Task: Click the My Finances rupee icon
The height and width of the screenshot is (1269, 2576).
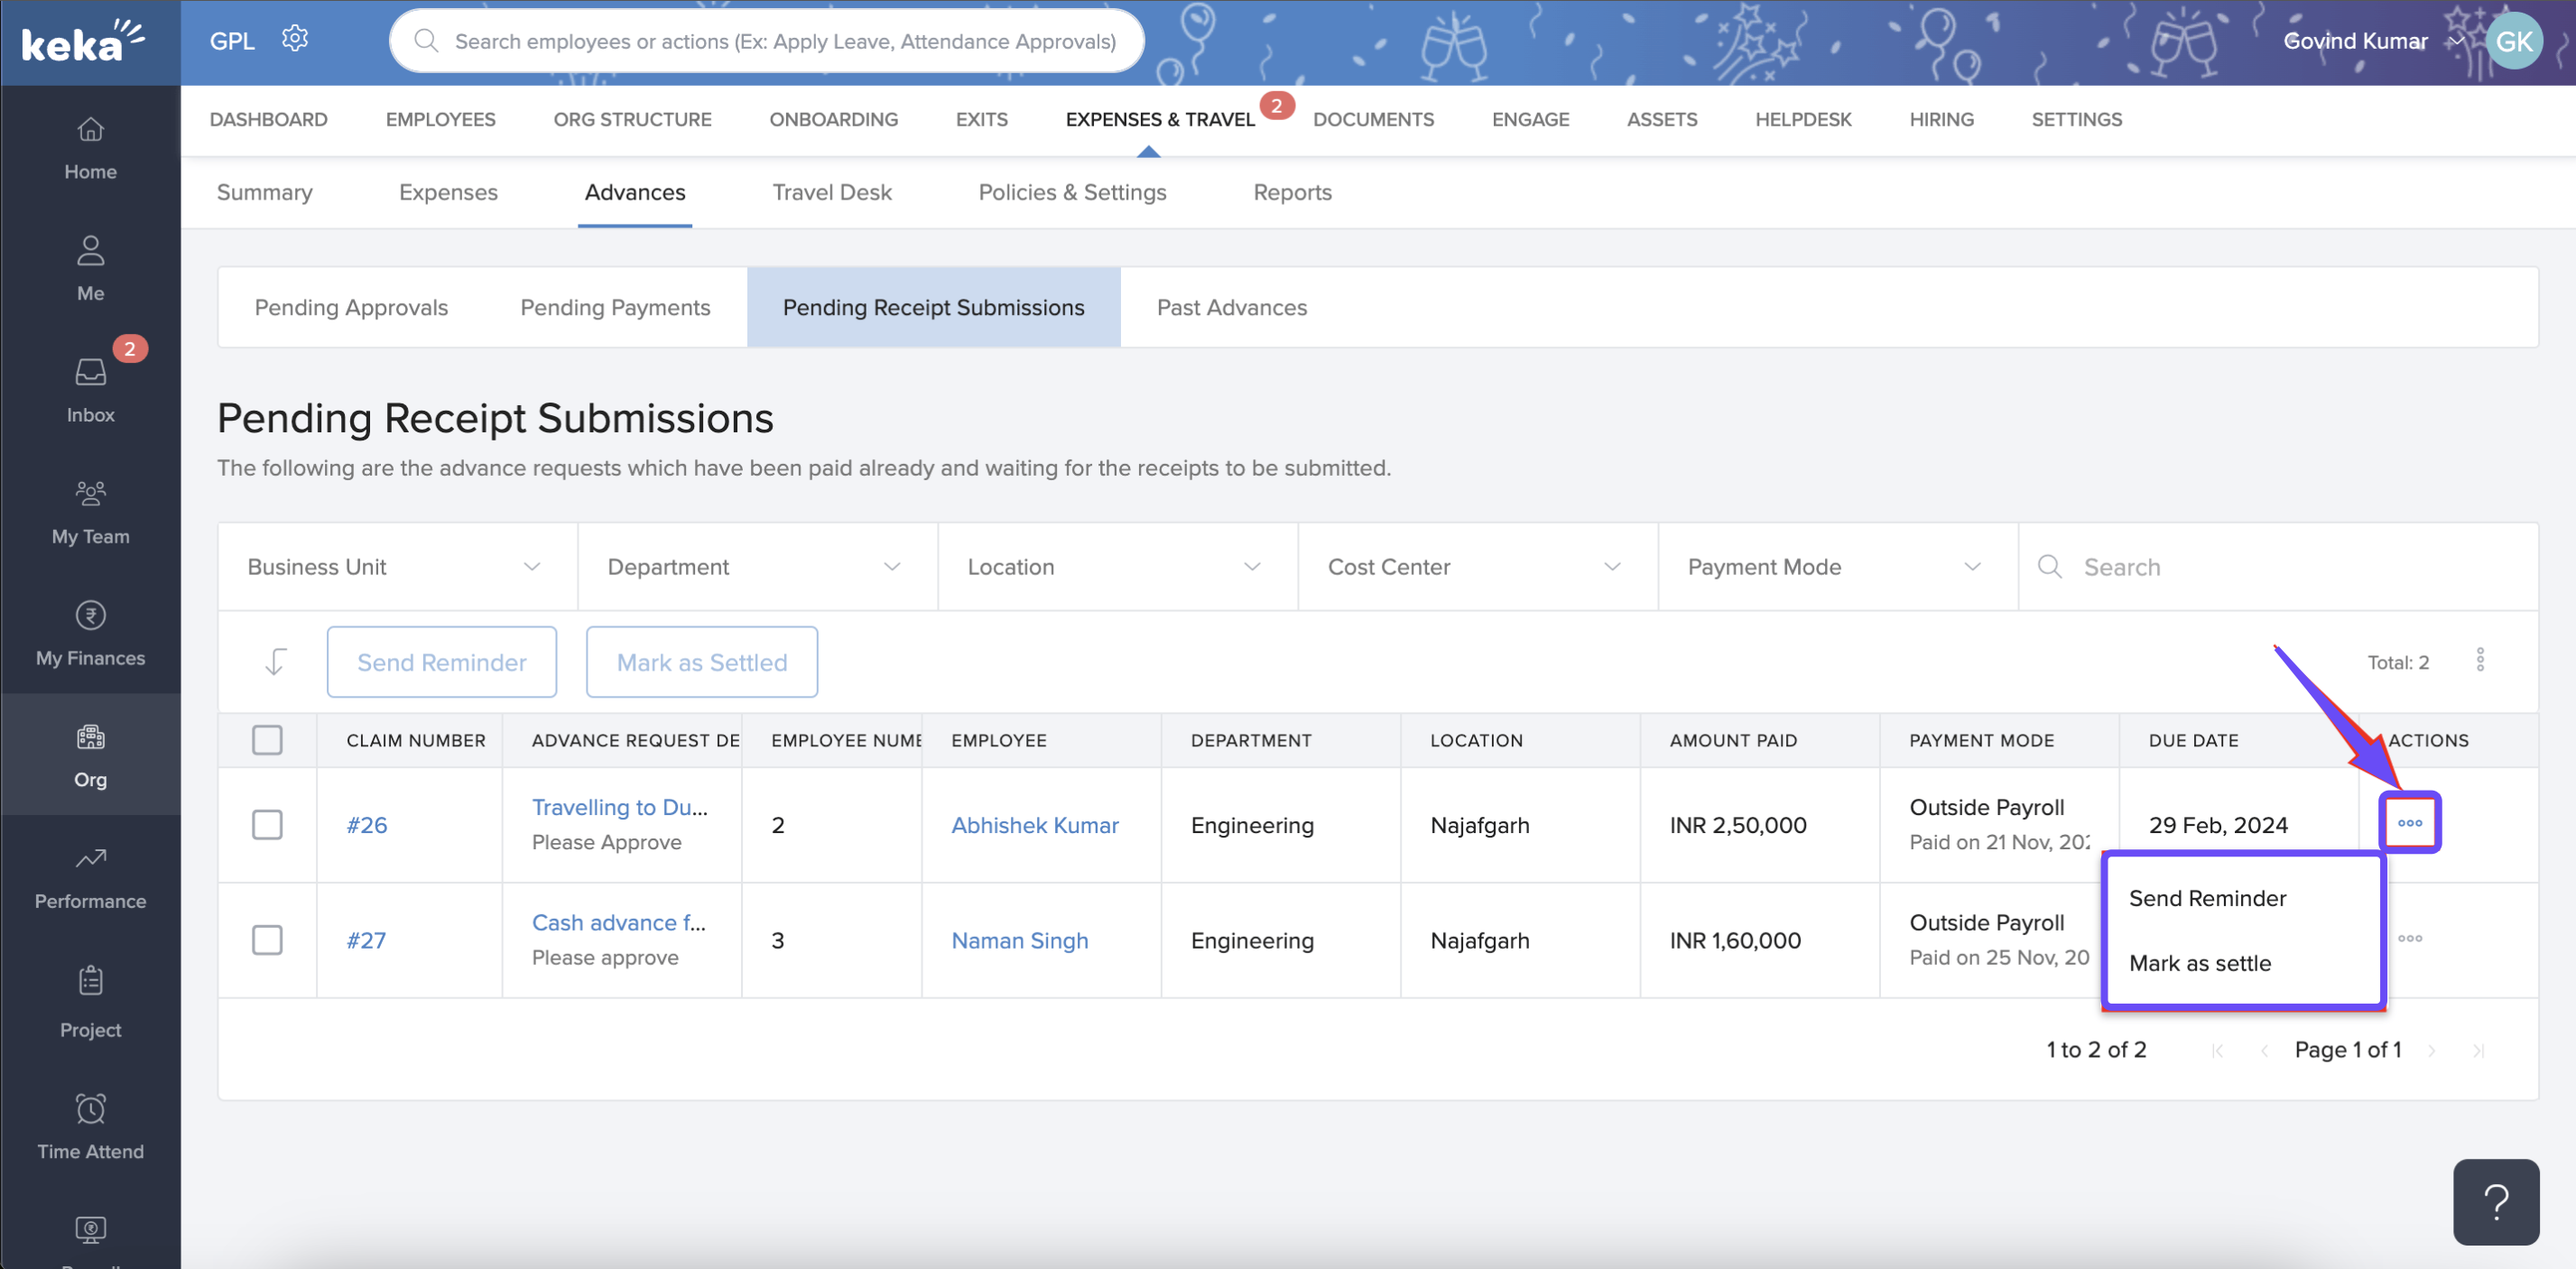Action: click(x=90, y=616)
